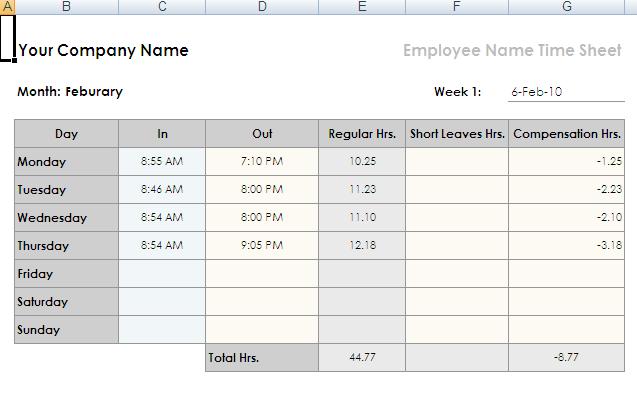
Task: Click Saturday's empty In cell
Action: [162, 302]
